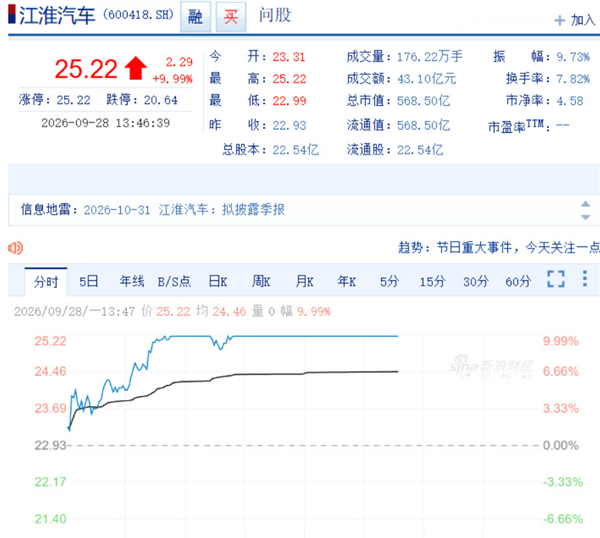The width and height of the screenshot is (600, 538).
Task: Select the 分时 chart tab
Action: coord(46,282)
